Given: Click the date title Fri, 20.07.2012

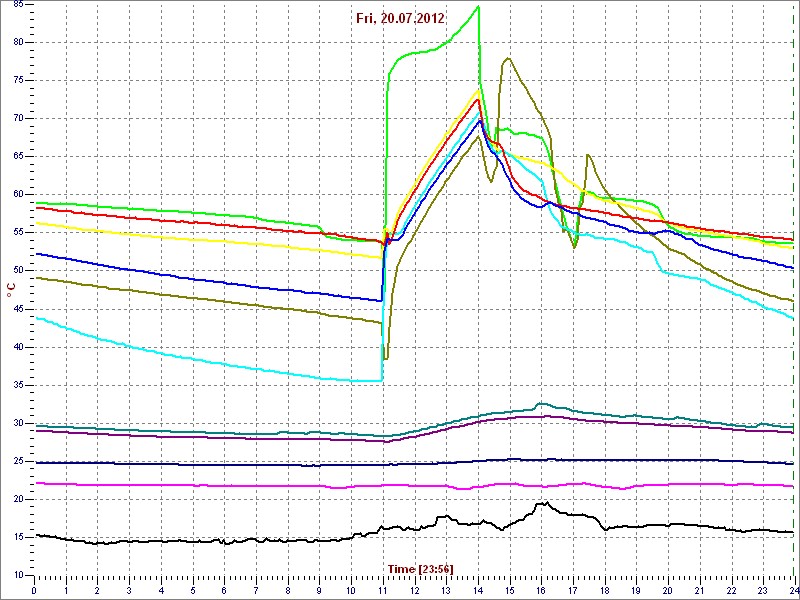Looking at the screenshot, I should (400, 18).
